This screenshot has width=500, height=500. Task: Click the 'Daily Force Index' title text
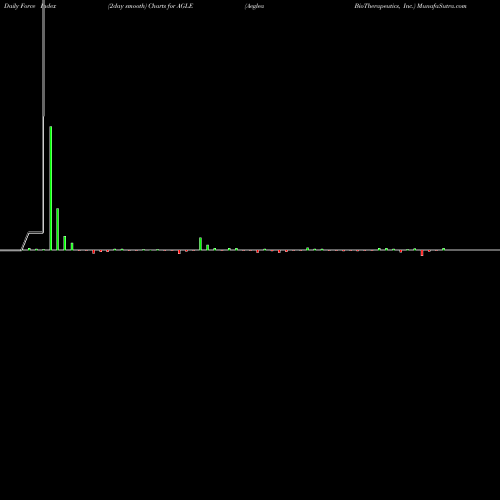click(30, 6)
